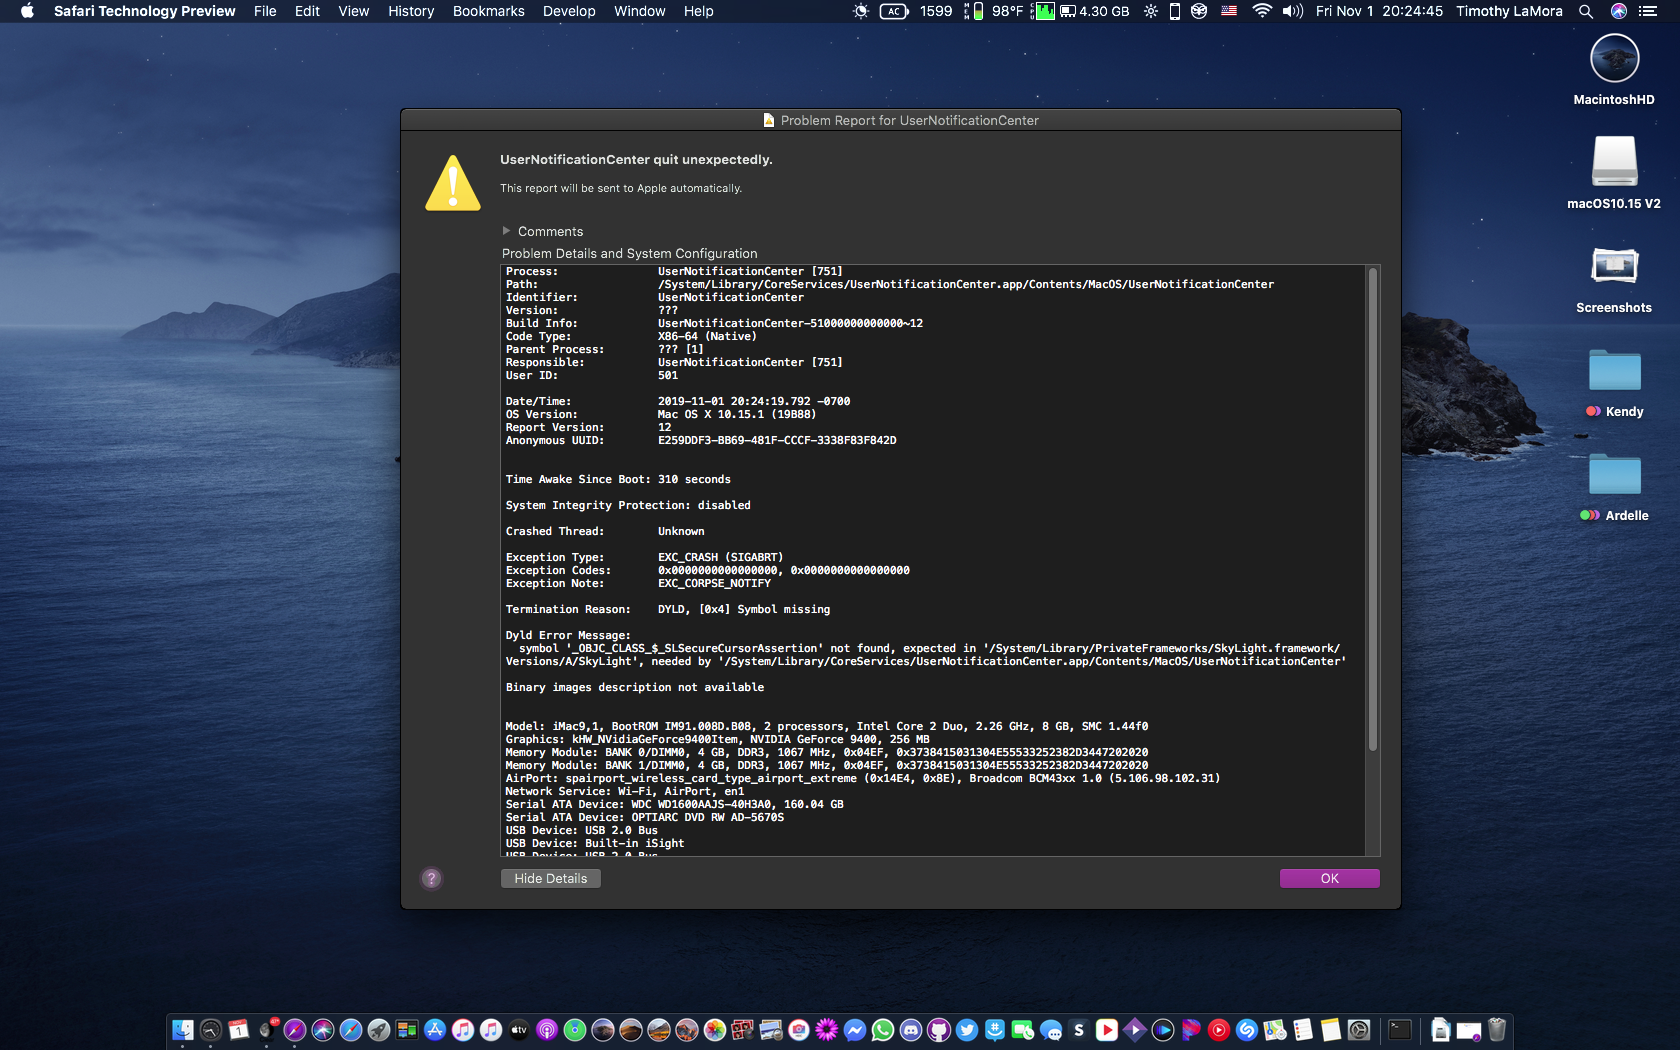Open Finder from the Dock

pyautogui.click(x=182, y=1030)
